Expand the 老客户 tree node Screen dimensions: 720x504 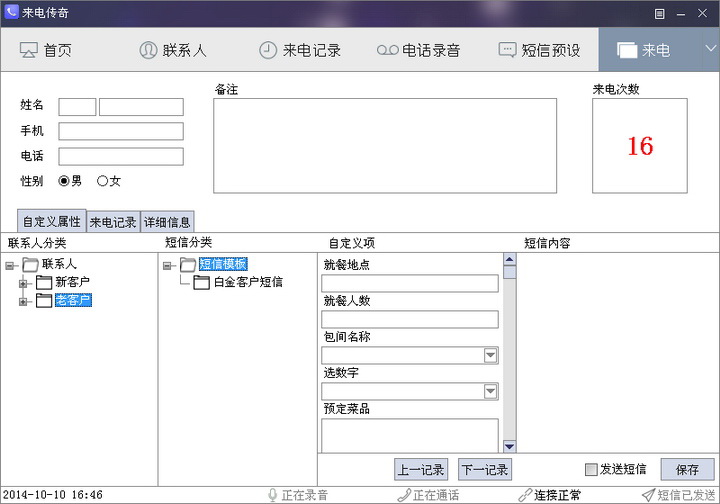click(23, 302)
